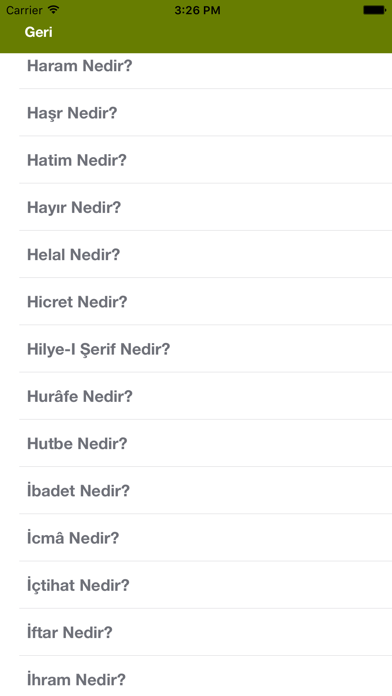The width and height of the screenshot is (392, 696).
Task: Select the Hayır Nedir? list item
Action: [x=196, y=207]
